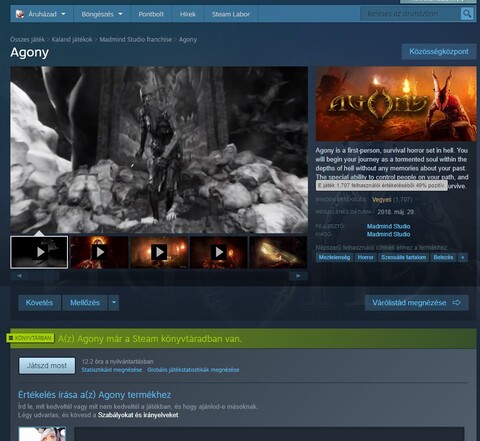480x441 pixels.
Task: Click the Agony breadcrumb link
Action: [188, 39]
